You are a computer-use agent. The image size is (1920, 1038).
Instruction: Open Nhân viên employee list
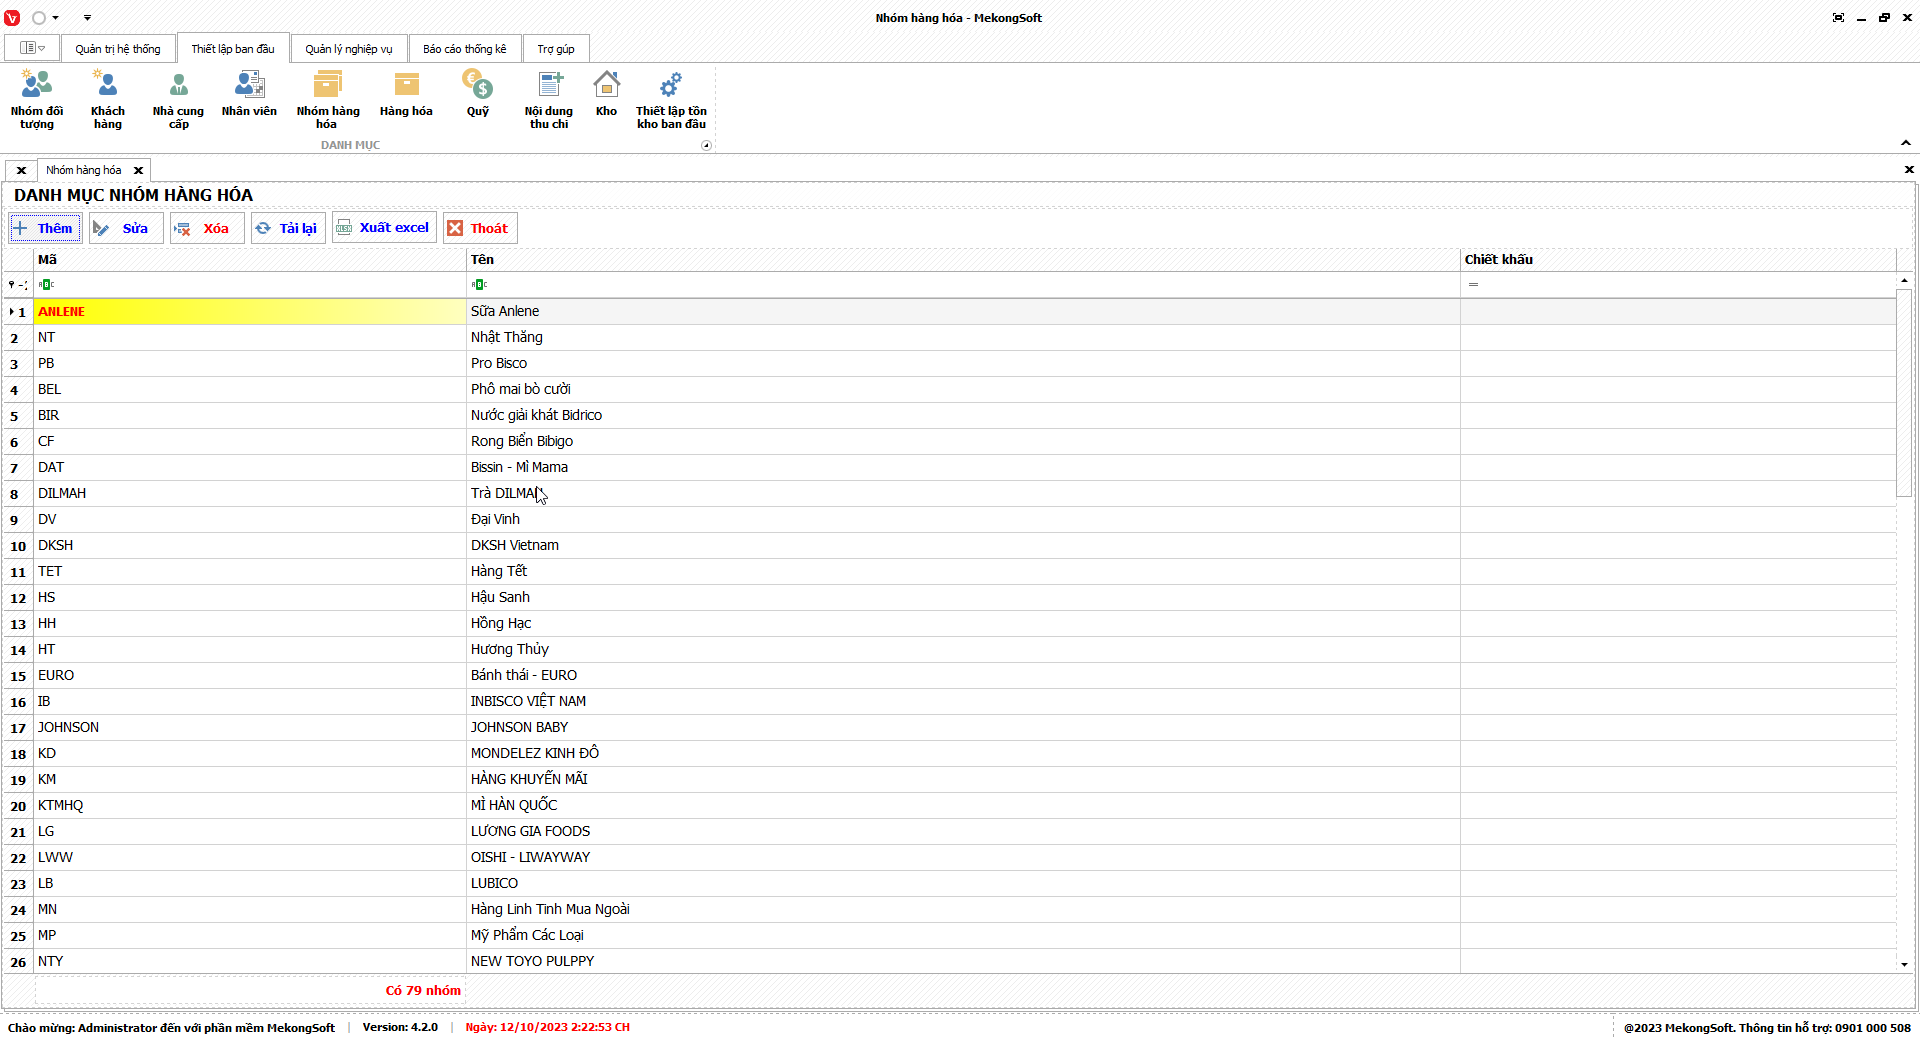[249, 95]
